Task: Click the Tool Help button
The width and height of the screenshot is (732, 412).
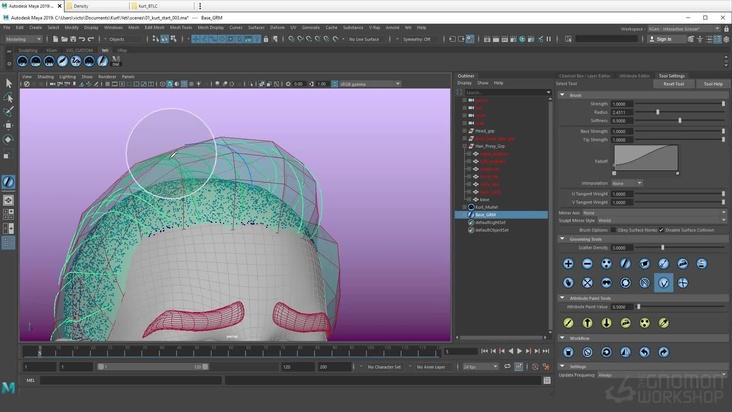Action: (x=712, y=84)
